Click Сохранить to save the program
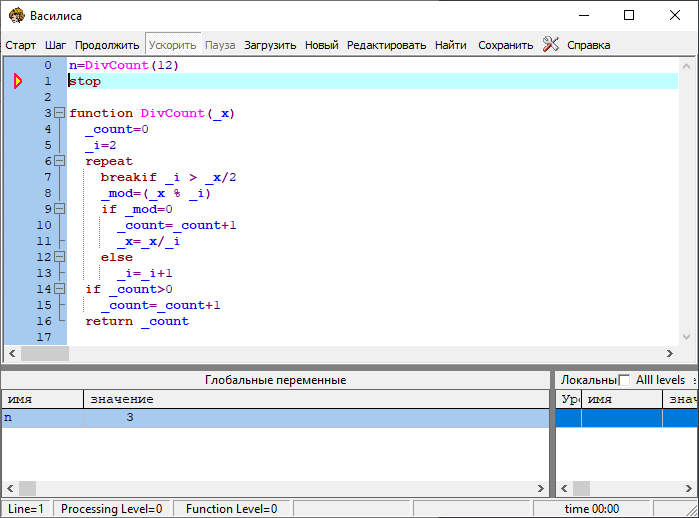Image resolution: width=699 pixels, height=518 pixels. (505, 45)
